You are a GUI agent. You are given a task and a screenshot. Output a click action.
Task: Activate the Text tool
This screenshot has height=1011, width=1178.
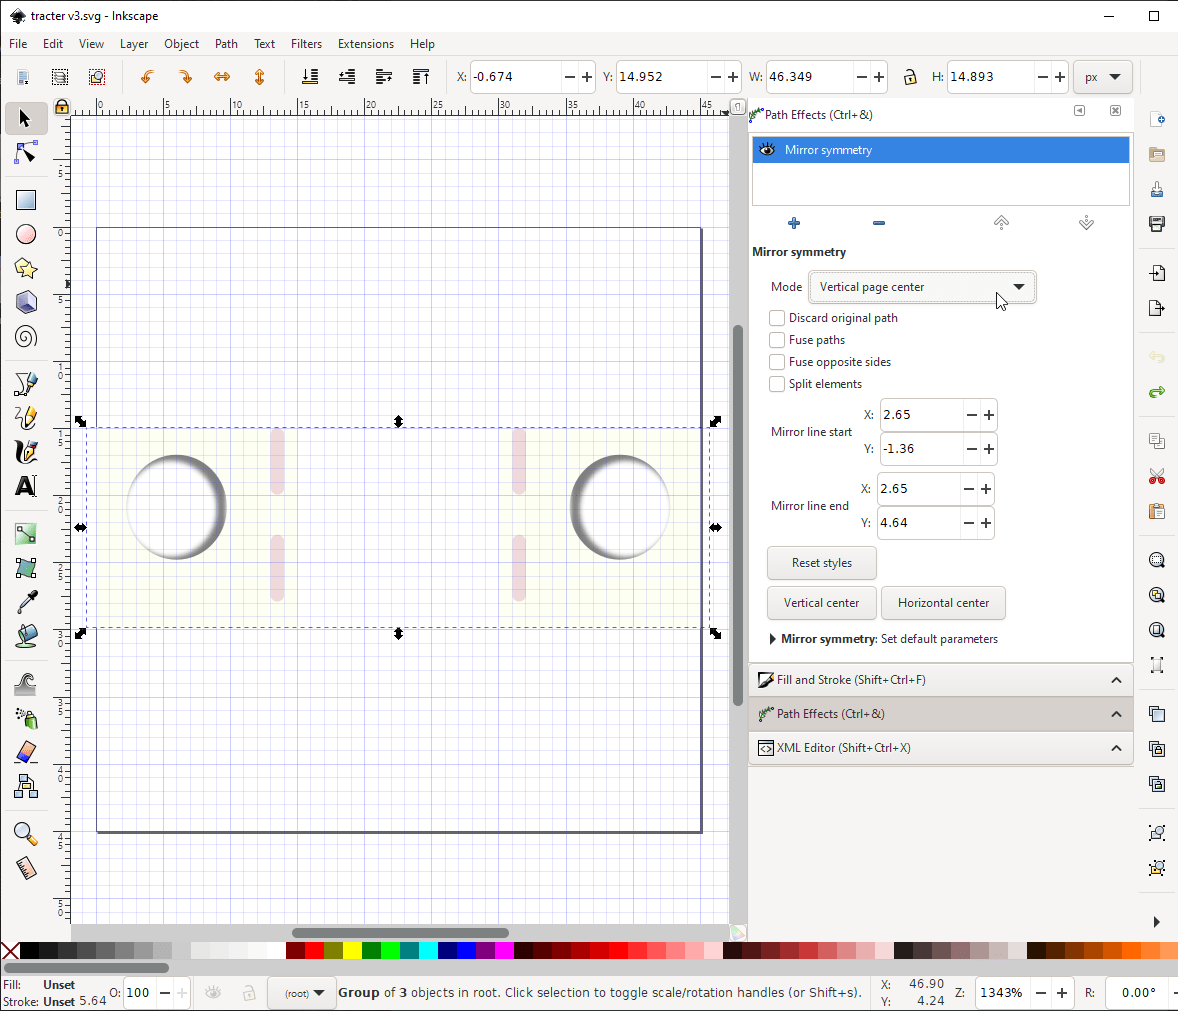coord(26,486)
